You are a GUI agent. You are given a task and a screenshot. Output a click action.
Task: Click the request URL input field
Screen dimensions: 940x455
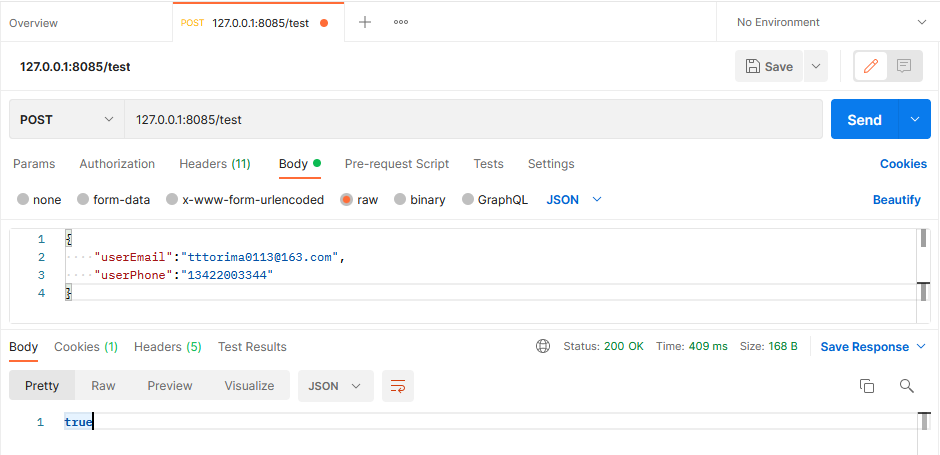(x=473, y=119)
